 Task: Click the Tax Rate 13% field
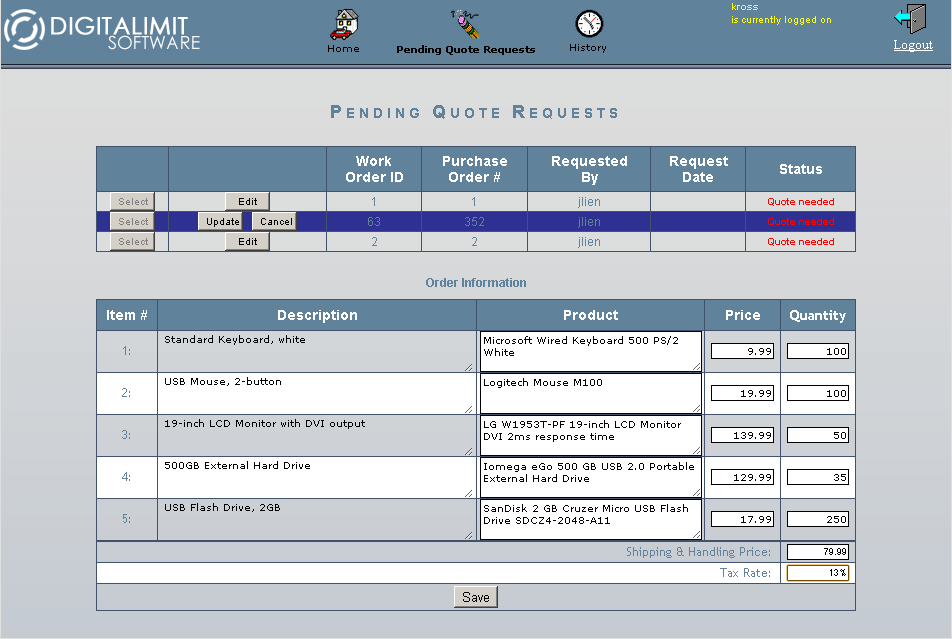818,573
